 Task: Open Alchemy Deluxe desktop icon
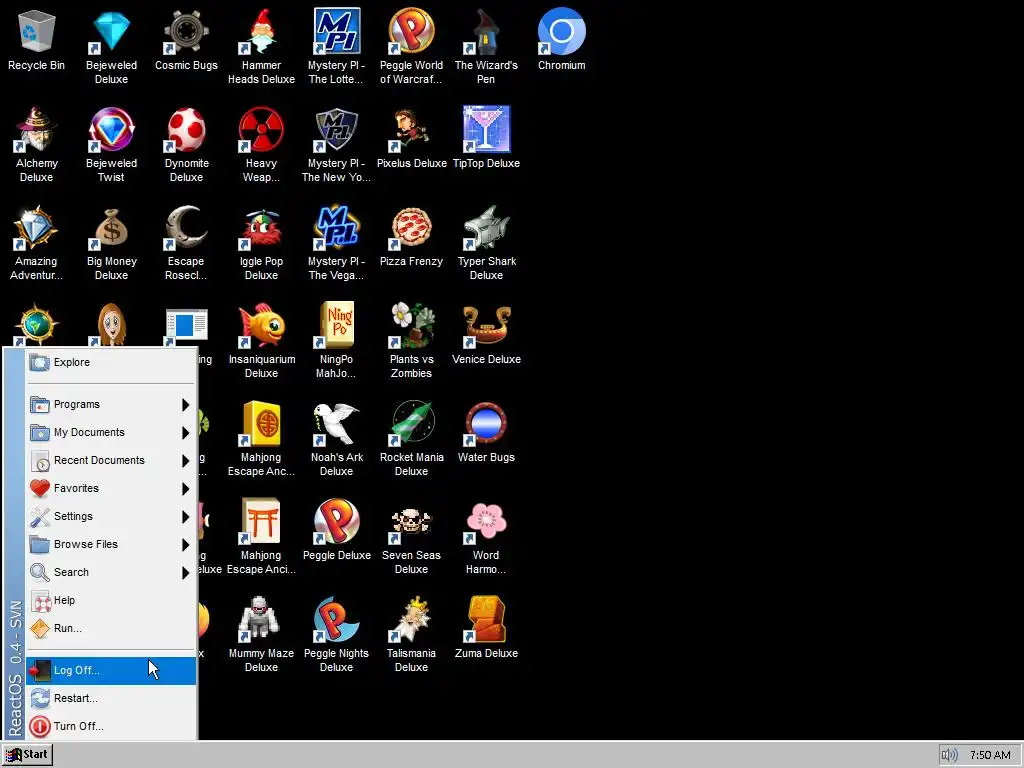[x=36, y=129]
